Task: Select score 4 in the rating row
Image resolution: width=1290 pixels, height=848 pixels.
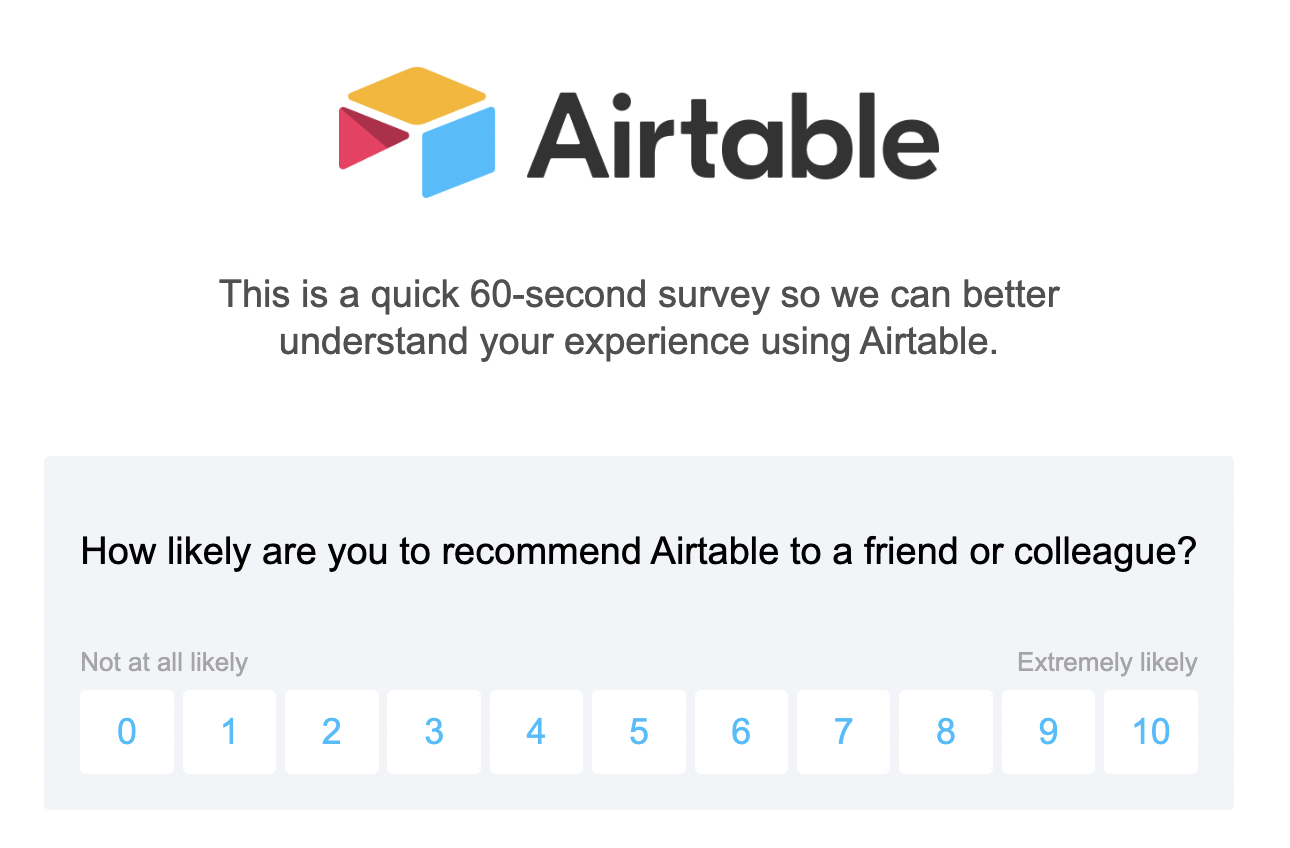Action: [536, 732]
